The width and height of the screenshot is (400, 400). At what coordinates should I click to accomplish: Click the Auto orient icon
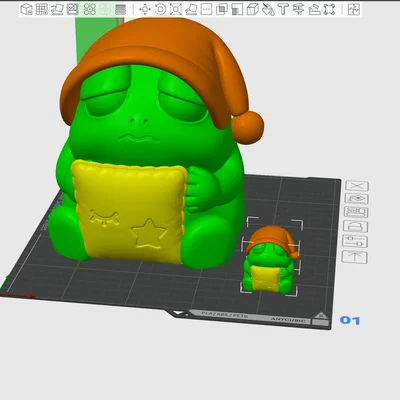57,9
